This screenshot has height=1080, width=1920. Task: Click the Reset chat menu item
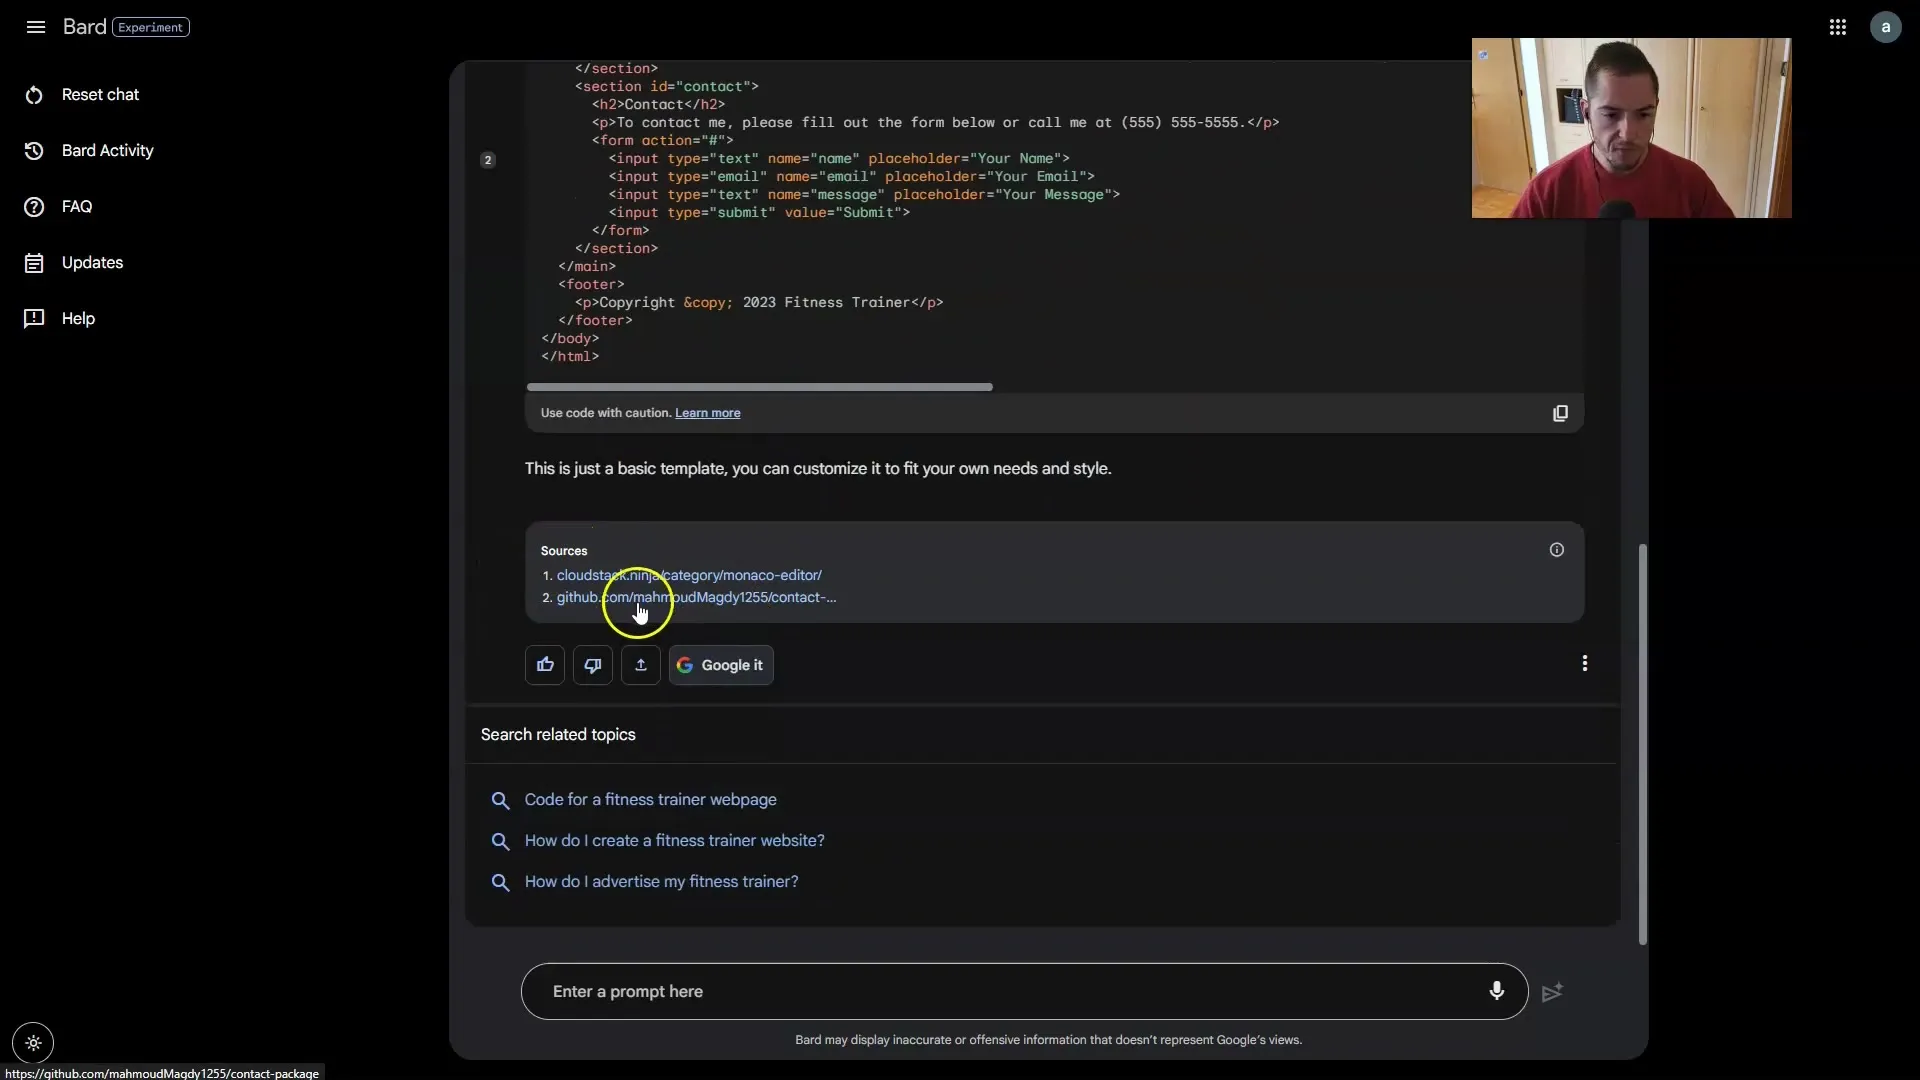[x=100, y=94]
